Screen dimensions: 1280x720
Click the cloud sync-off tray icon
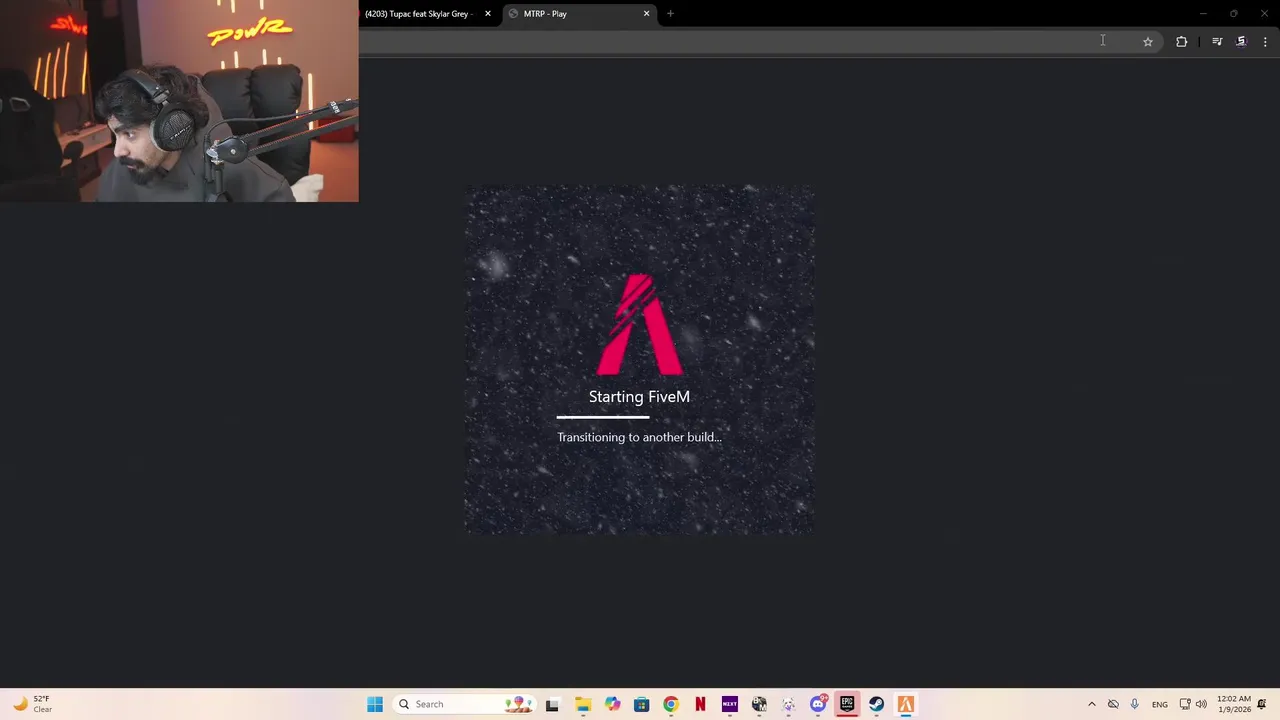click(x=1113, y=704)
